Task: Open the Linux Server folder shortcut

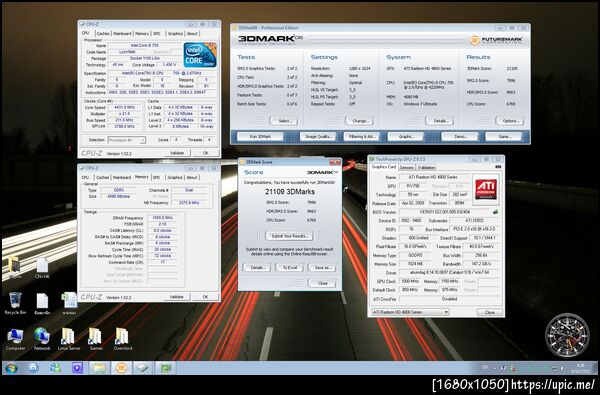Action: 69,339
